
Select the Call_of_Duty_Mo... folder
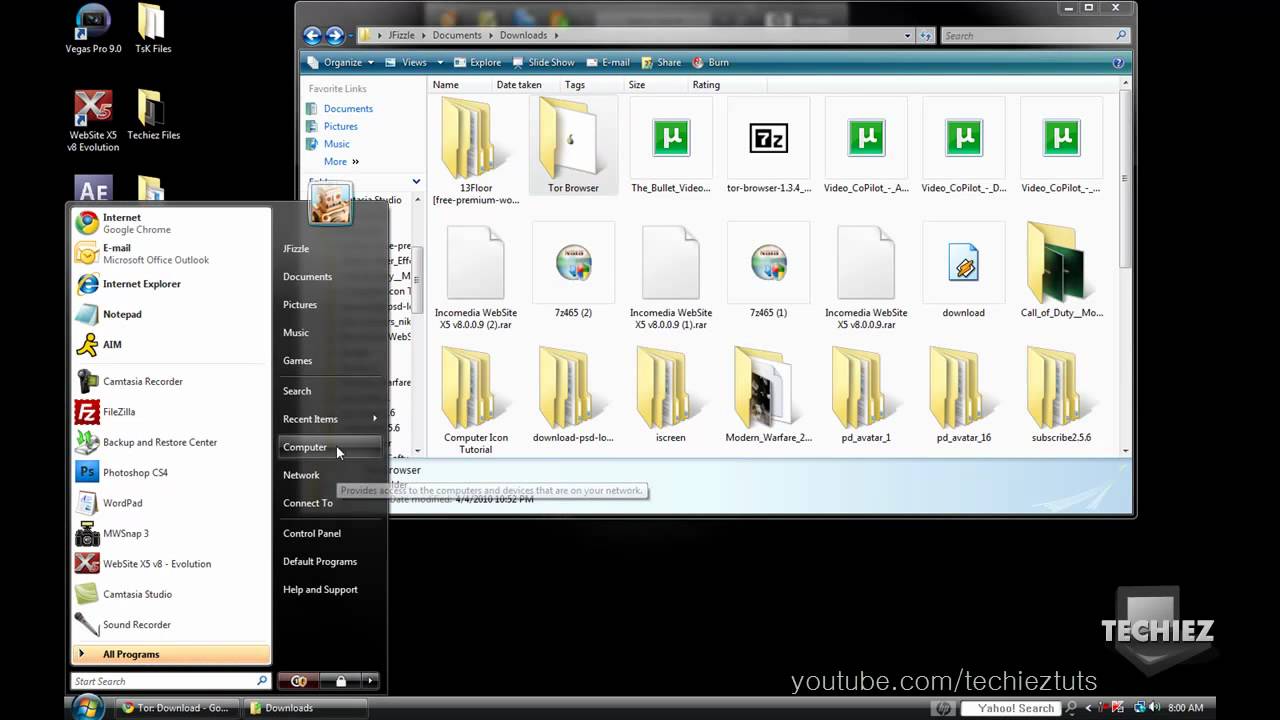[x=1061, y=270]
